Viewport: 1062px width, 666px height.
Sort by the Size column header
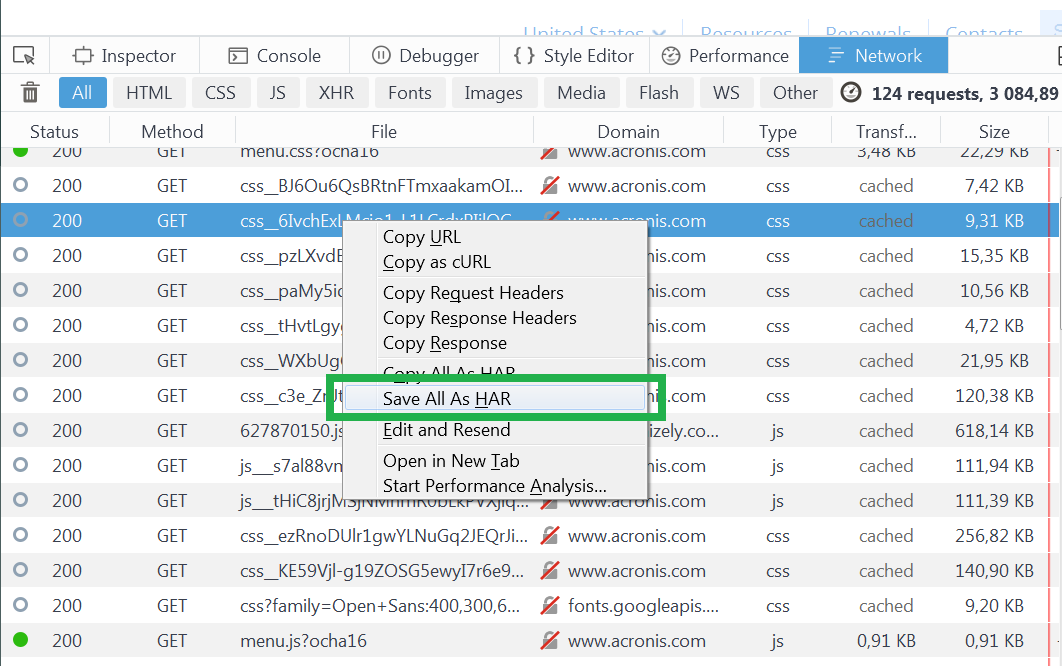coord(994,132)
